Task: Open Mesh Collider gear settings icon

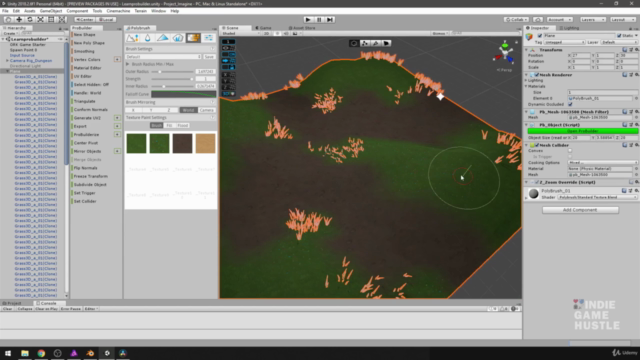Action: (x=637, y=145)
